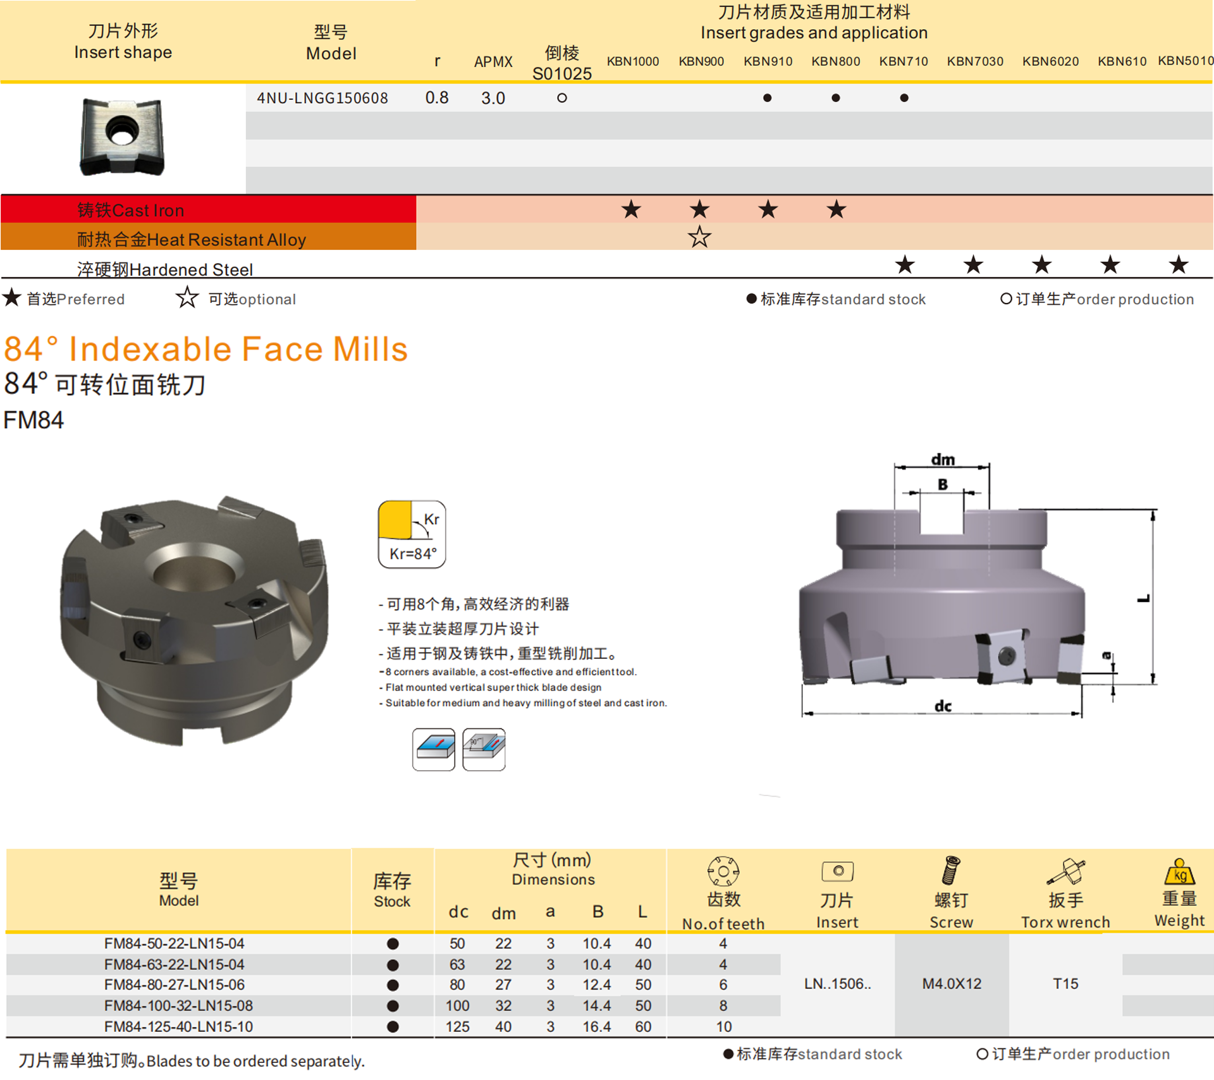1214x1080 pixels.
Task: Select the blue face milling application icon
Action: pyautogui.click(x=434, y=749)
